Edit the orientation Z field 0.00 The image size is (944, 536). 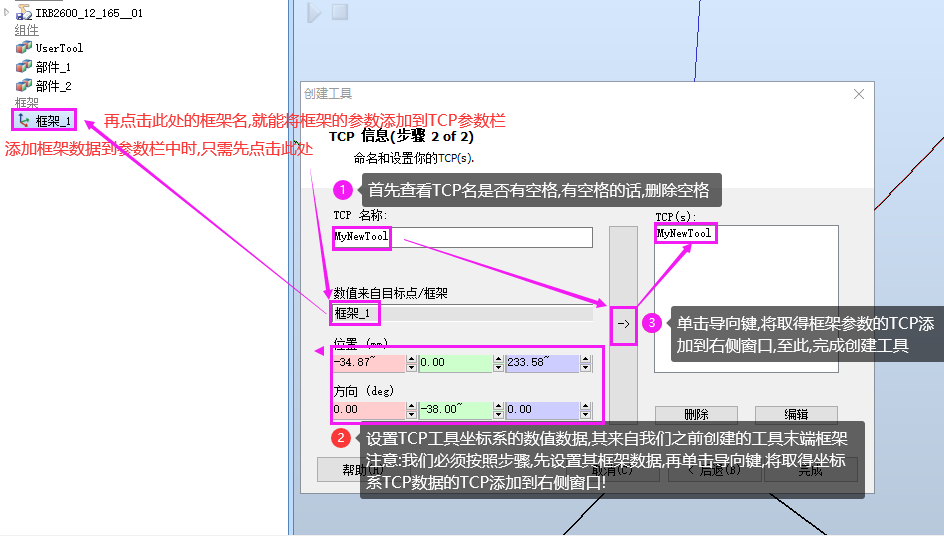tap(542, 410)
